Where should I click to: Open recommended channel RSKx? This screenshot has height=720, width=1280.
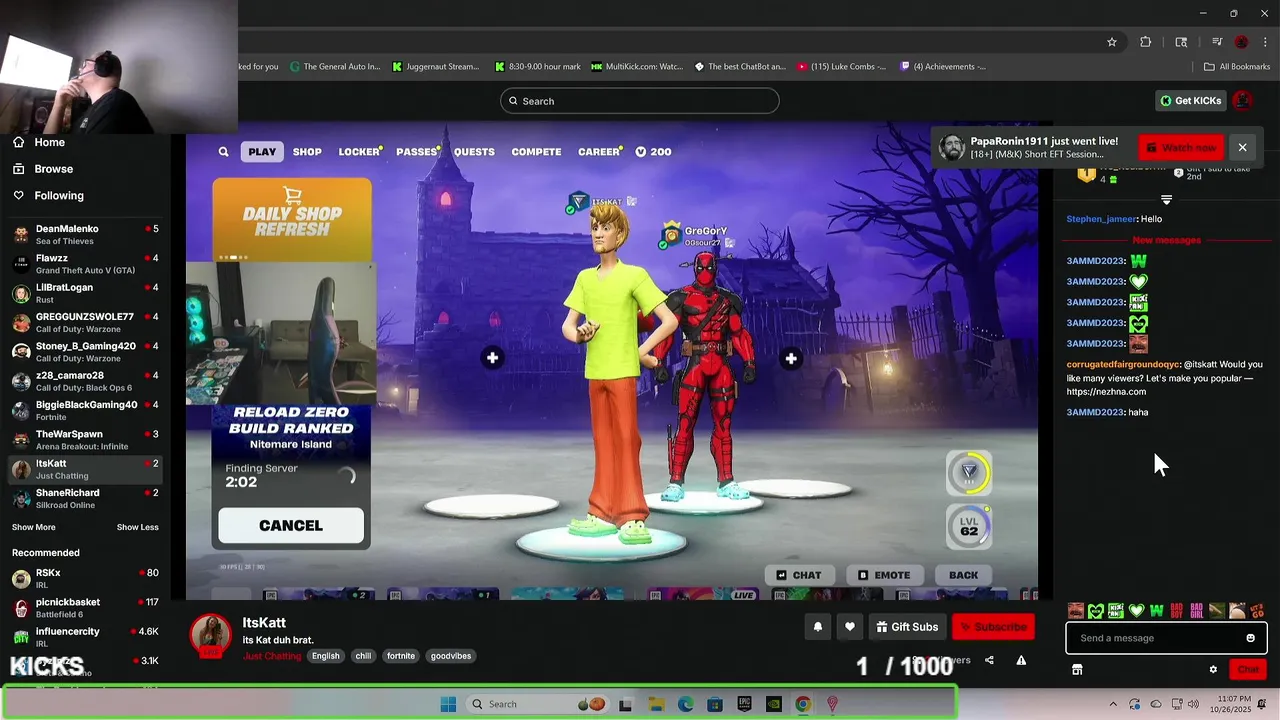[x=85, y=579]
